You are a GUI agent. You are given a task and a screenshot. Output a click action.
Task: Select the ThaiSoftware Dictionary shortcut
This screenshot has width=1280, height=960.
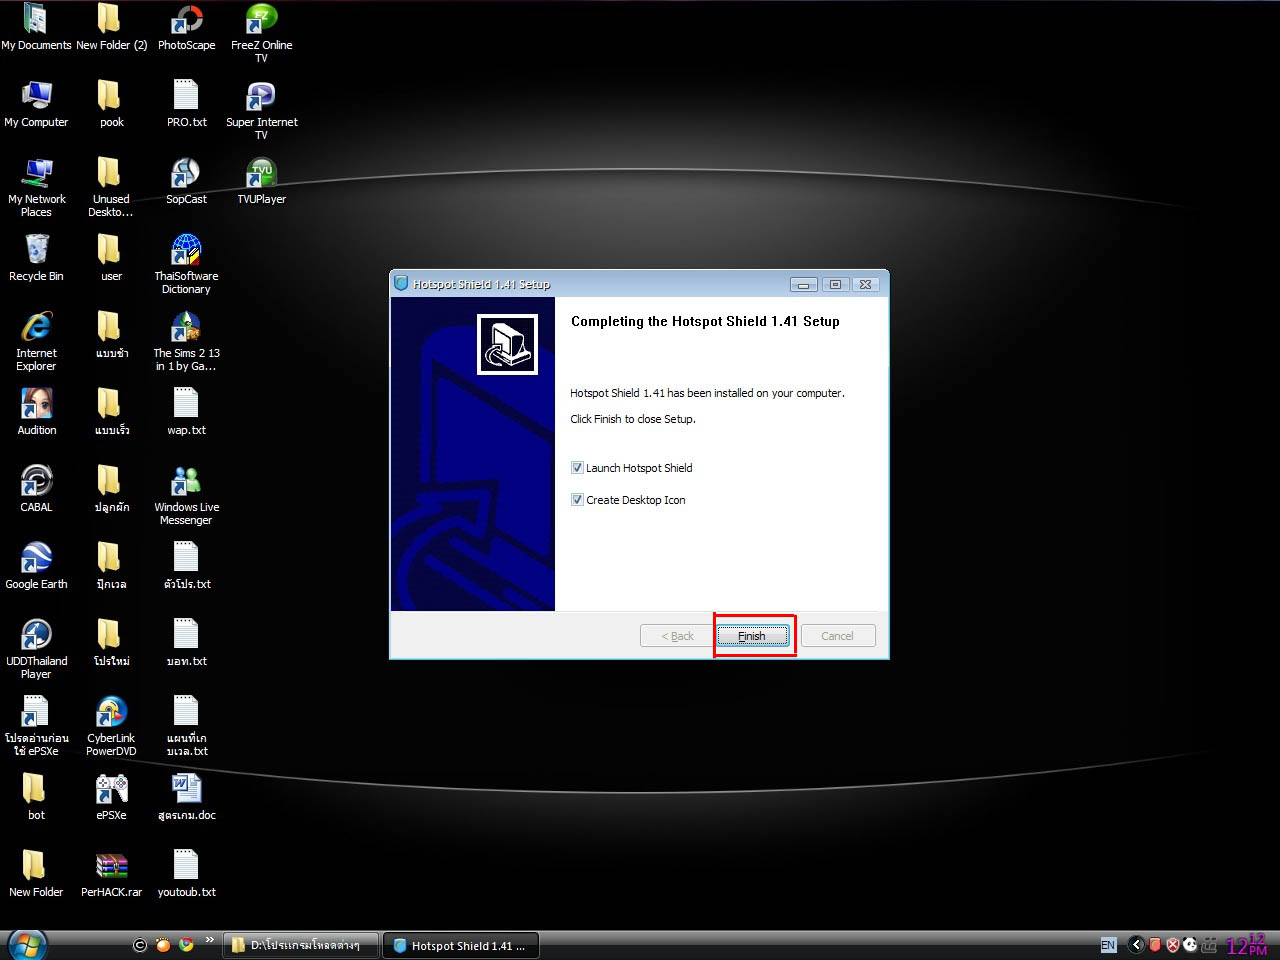pyautogui.click(x=186, y=264)
